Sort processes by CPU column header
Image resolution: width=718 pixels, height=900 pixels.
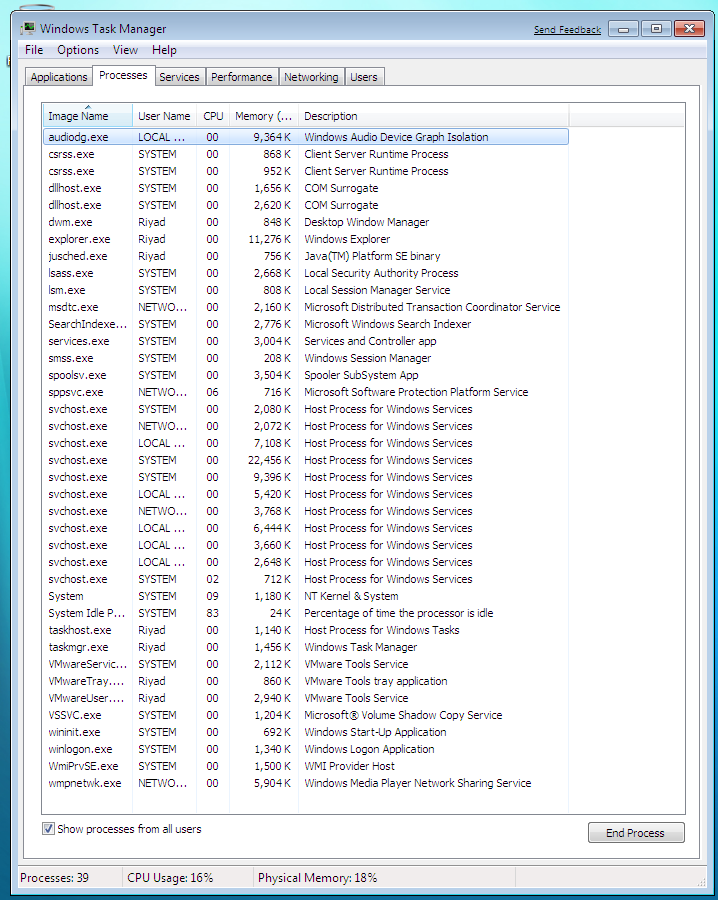click(213, 116)
